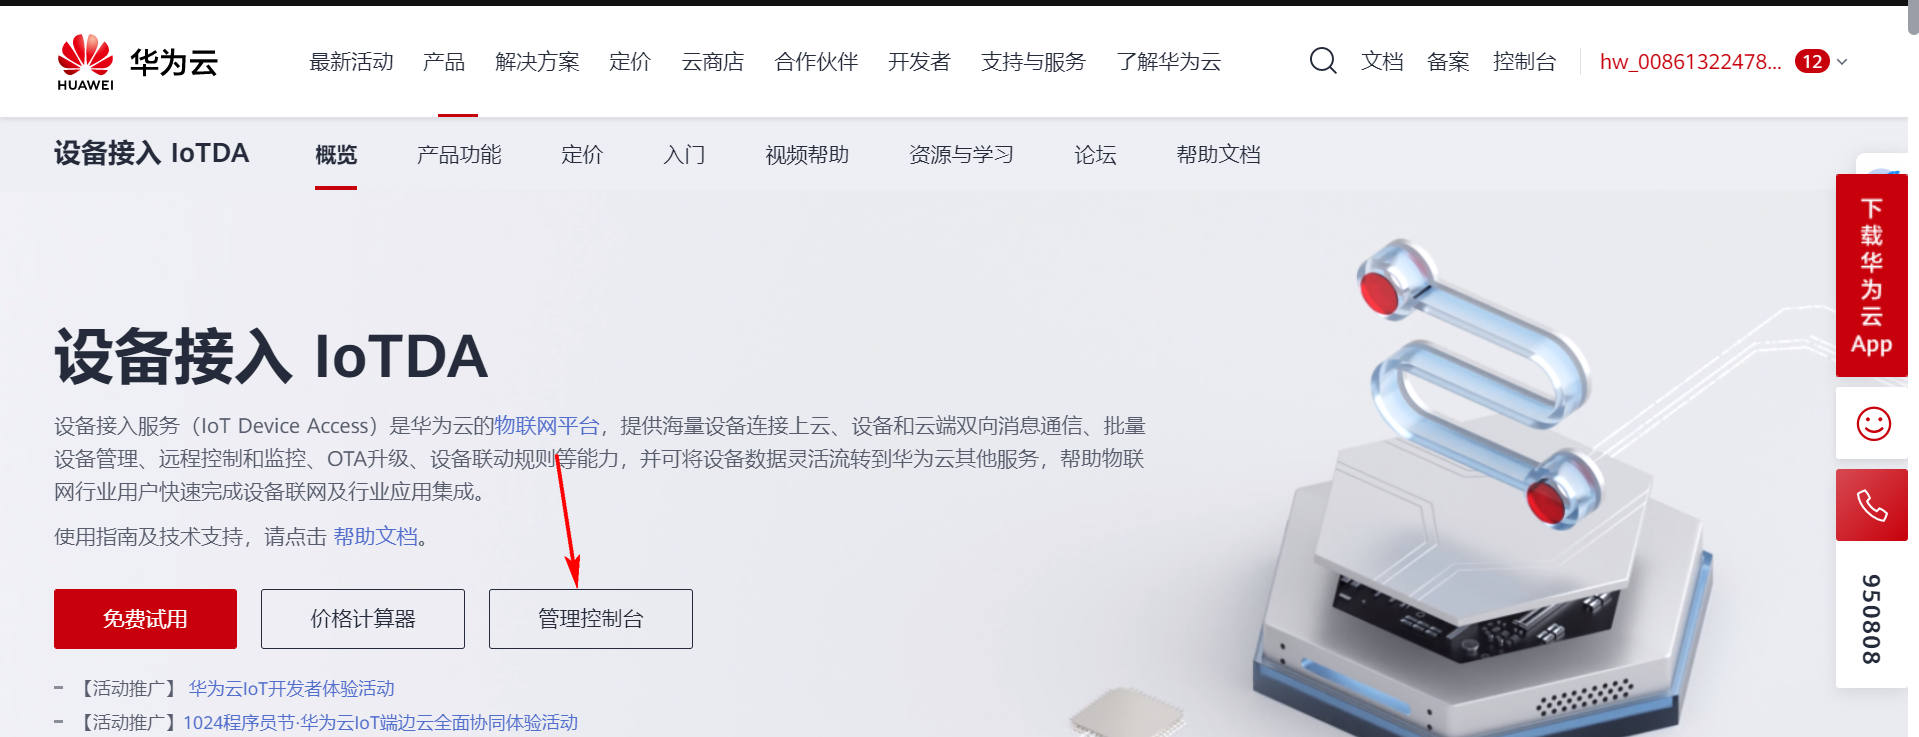
Task: Click the smiley face feedback icon
Action: (x=1873, y=424)
